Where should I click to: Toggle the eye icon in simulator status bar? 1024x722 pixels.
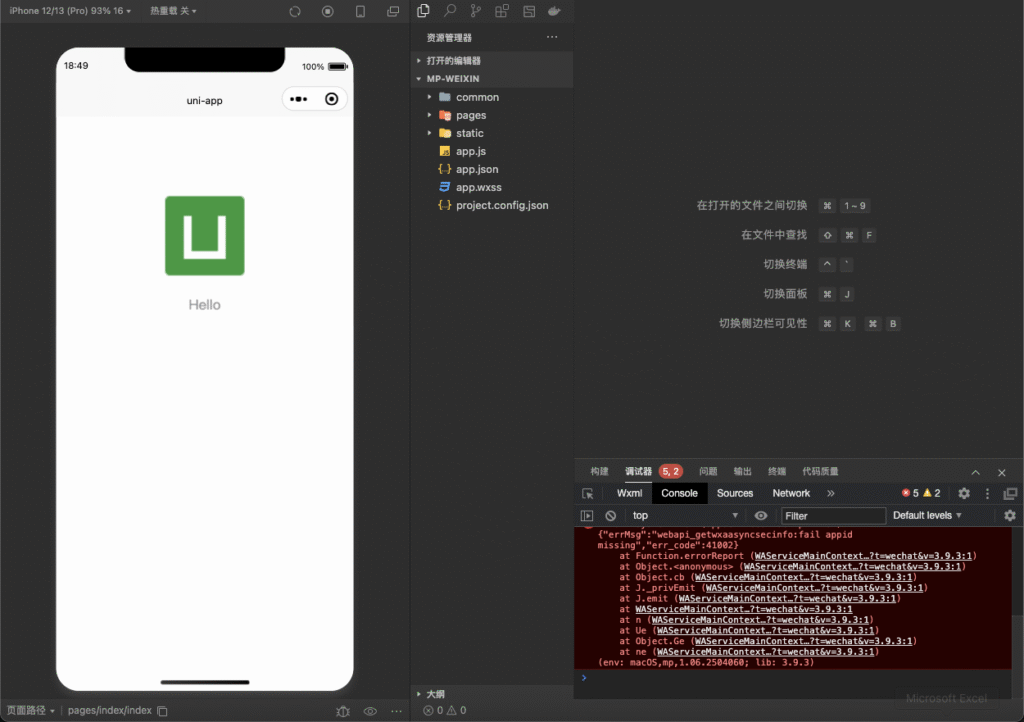click(370, 711)
